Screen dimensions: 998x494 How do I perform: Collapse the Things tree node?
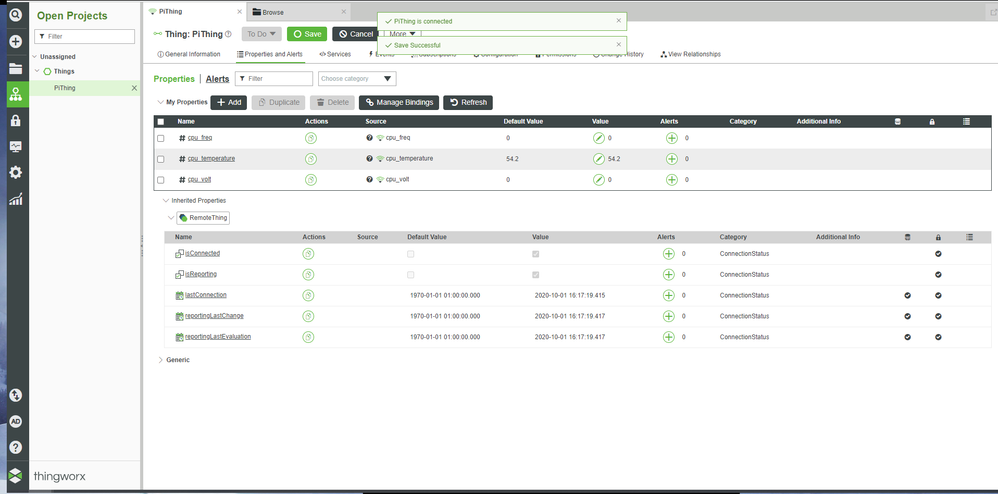click(x=38, y=71)
